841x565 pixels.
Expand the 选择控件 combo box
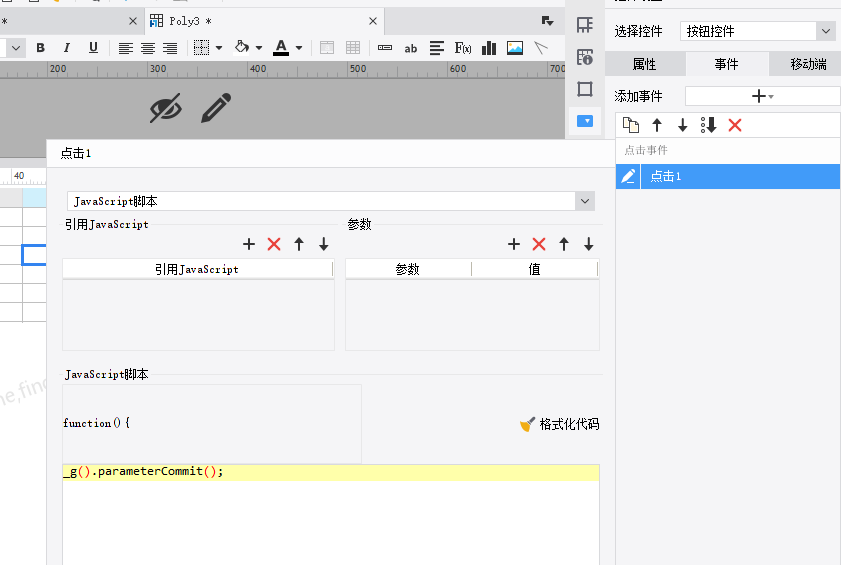(x=825, y=31)
